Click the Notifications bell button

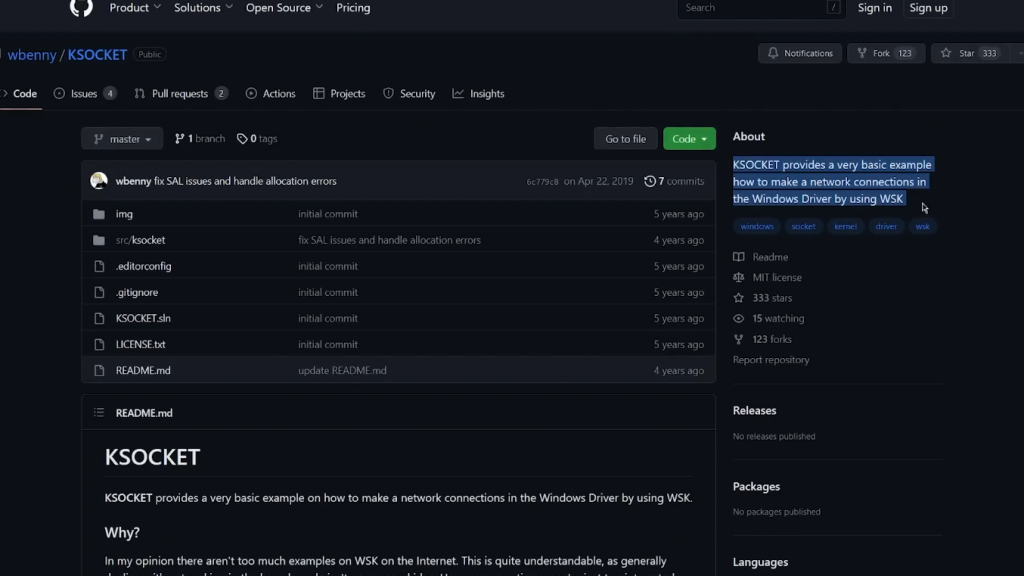(x=801, y=53)
